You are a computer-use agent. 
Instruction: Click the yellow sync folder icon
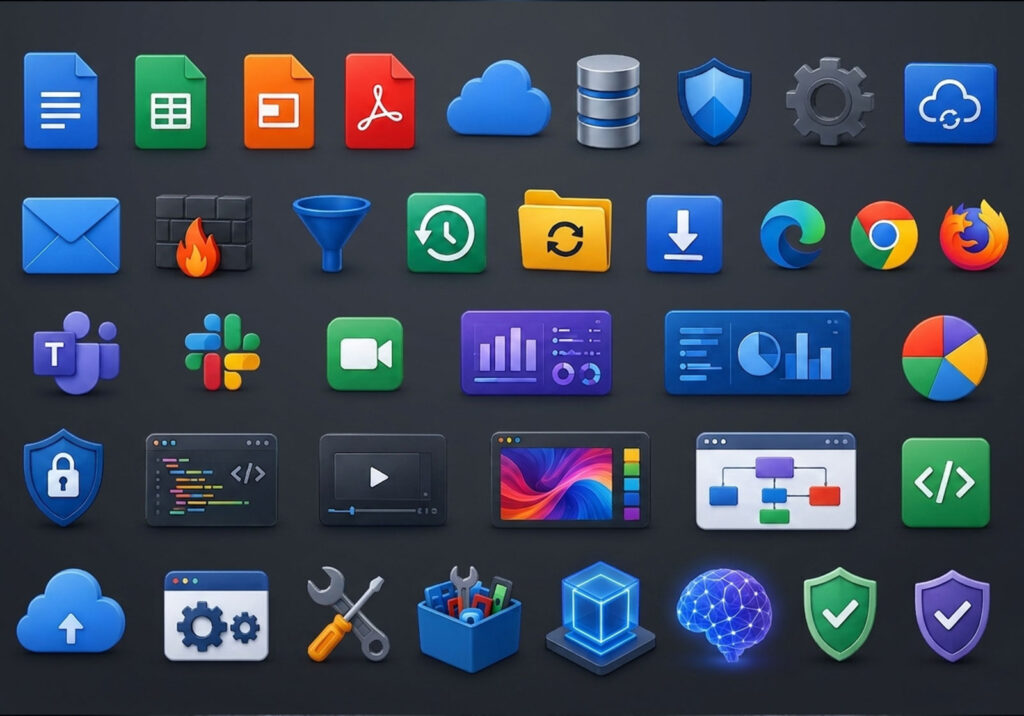(x=565, y=231)
